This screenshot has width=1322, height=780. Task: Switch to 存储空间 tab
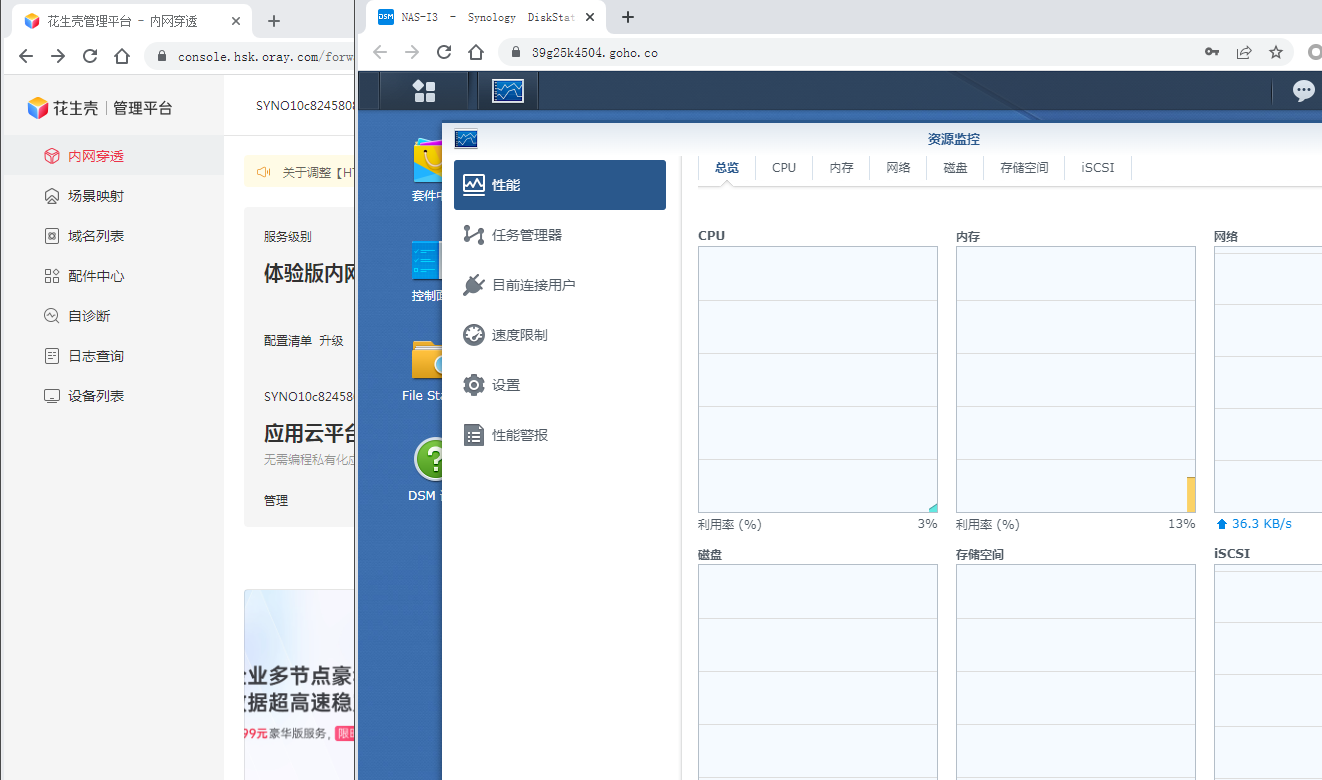coord(1024,168)
